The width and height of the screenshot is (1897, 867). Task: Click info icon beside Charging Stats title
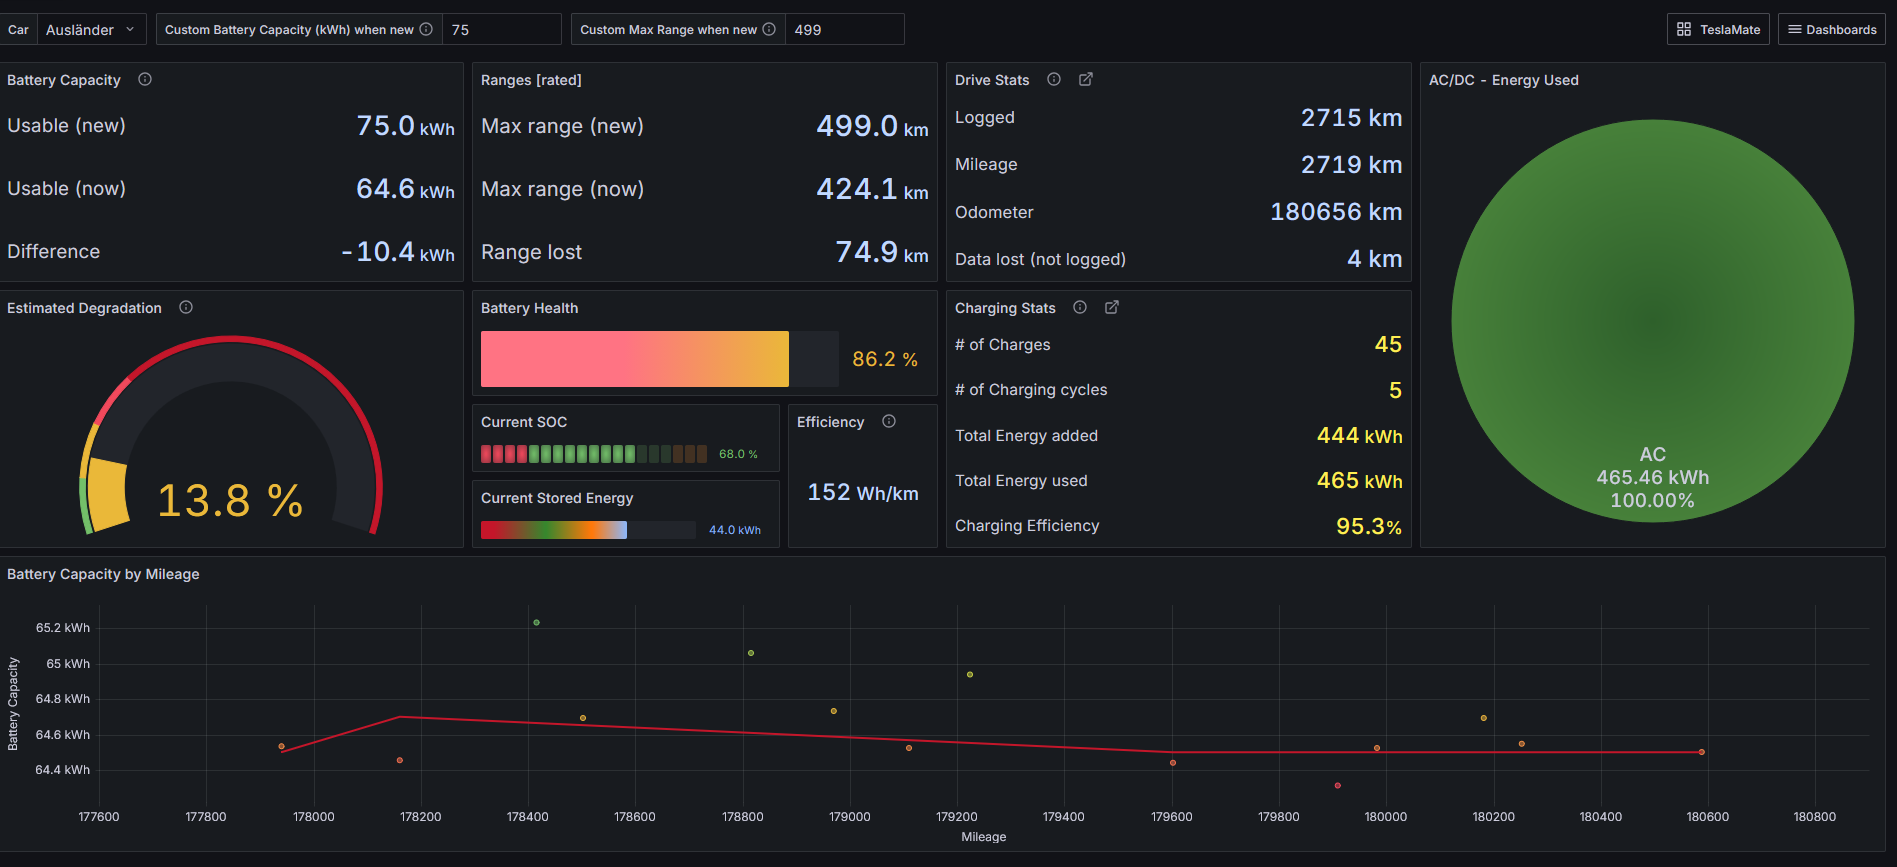click(x=1080, y=308)
